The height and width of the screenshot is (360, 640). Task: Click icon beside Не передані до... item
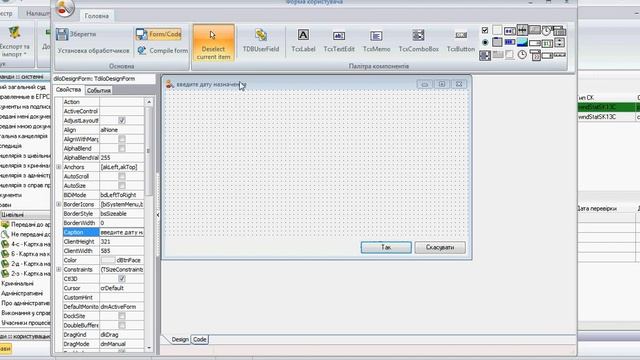tap(5, 234)
